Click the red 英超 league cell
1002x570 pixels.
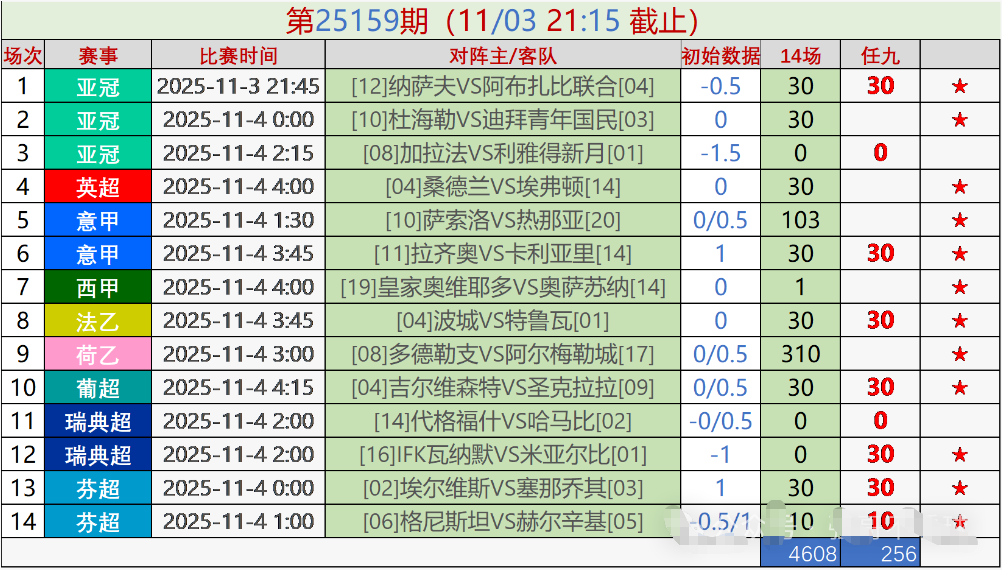[x=98, y=187]
